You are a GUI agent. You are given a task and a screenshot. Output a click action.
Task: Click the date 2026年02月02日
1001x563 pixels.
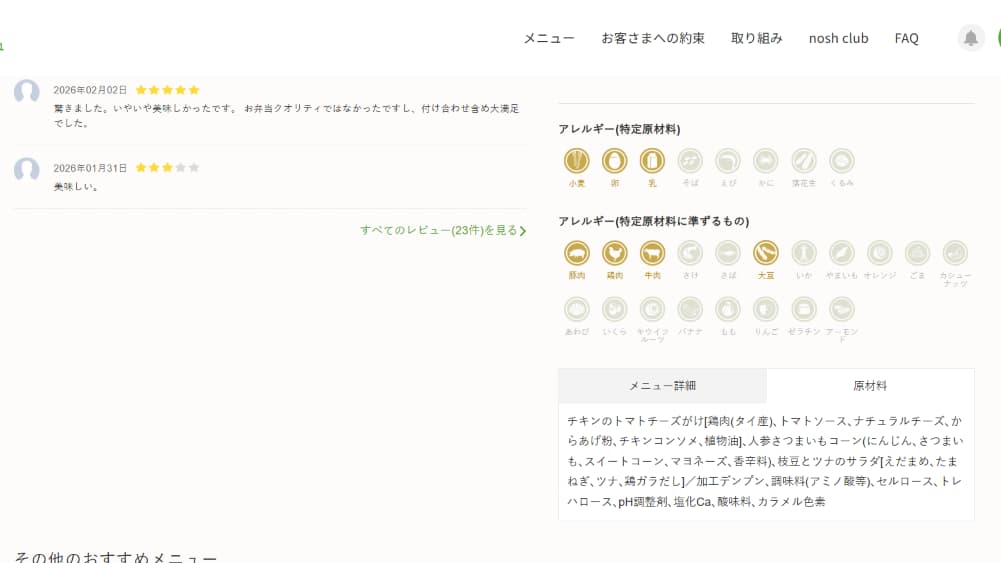pyautogui.click(x=90, y=90)
